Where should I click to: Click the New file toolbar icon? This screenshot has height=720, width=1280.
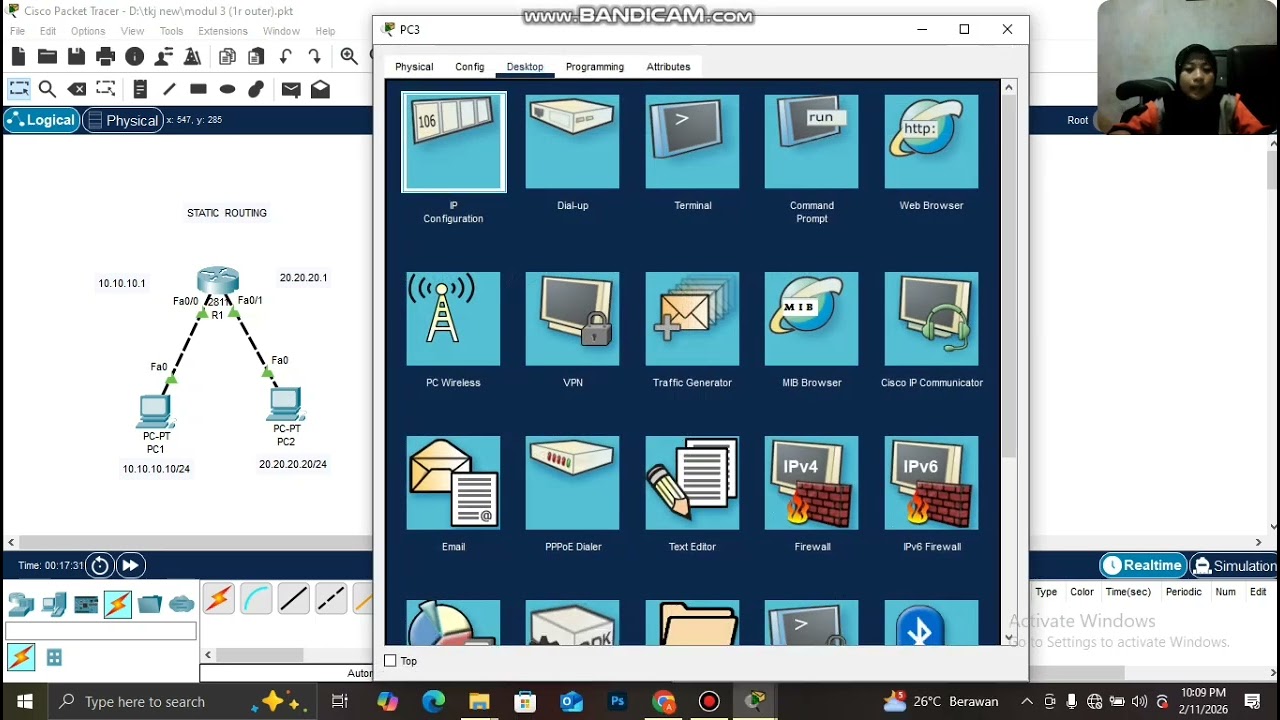18,57
